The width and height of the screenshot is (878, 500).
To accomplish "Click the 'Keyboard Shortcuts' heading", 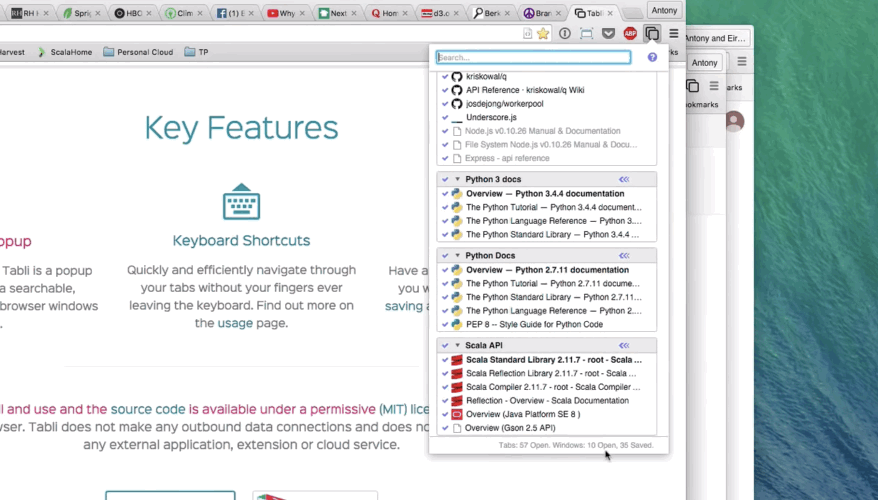I will coord(241,240).
